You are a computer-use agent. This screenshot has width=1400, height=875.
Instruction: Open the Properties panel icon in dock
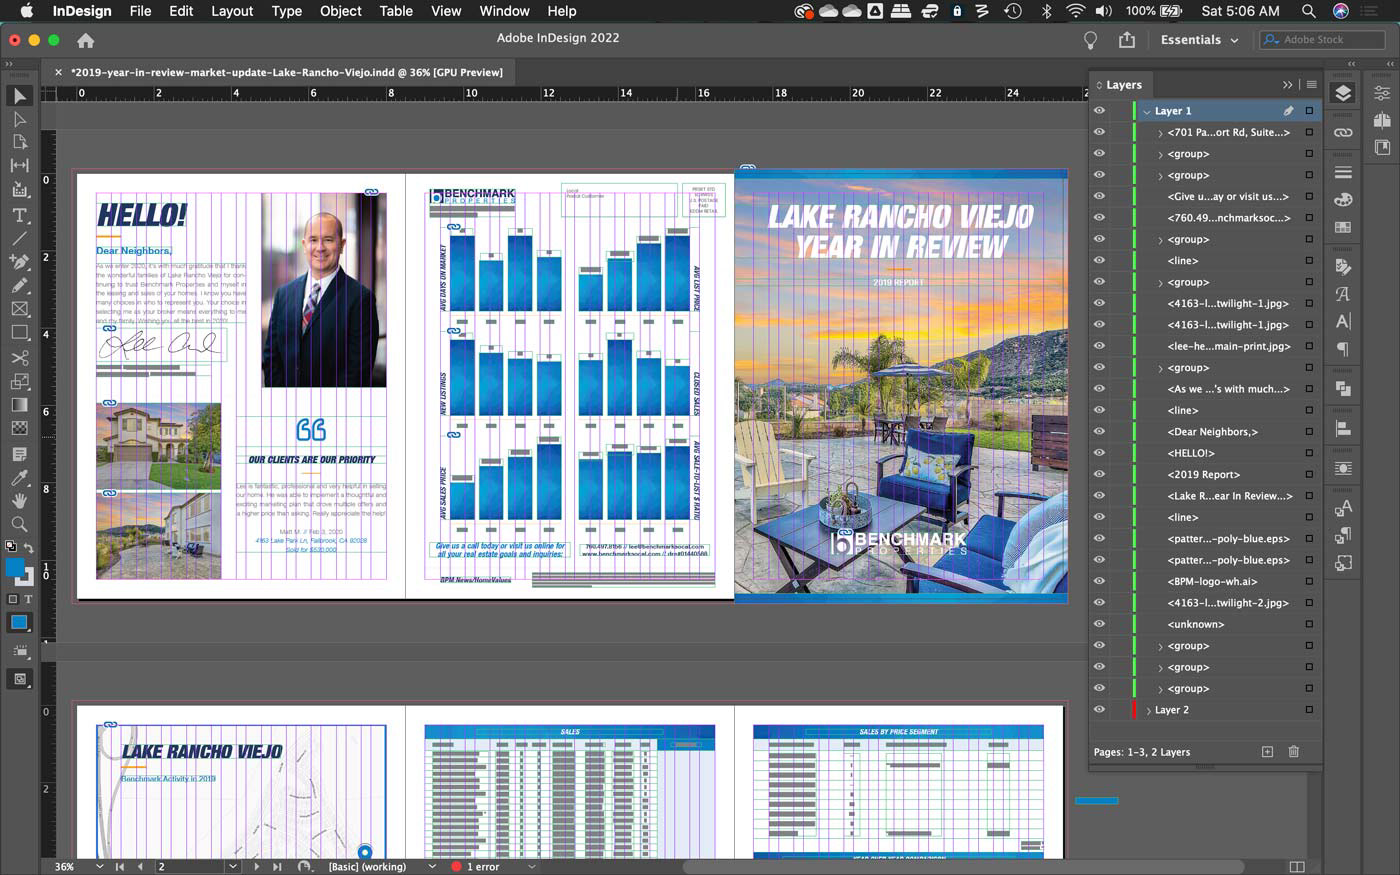1382,93
